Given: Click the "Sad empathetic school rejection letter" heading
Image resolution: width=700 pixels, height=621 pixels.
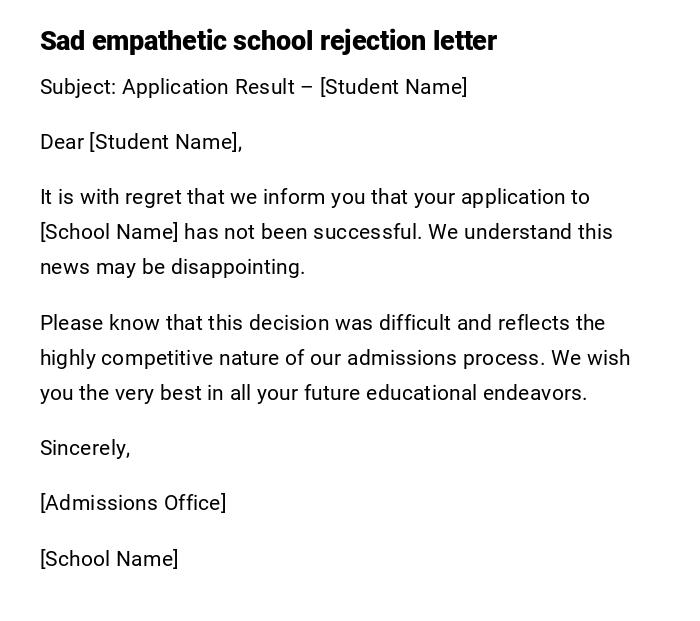Looking at the screenshot, I should point(268,41).
